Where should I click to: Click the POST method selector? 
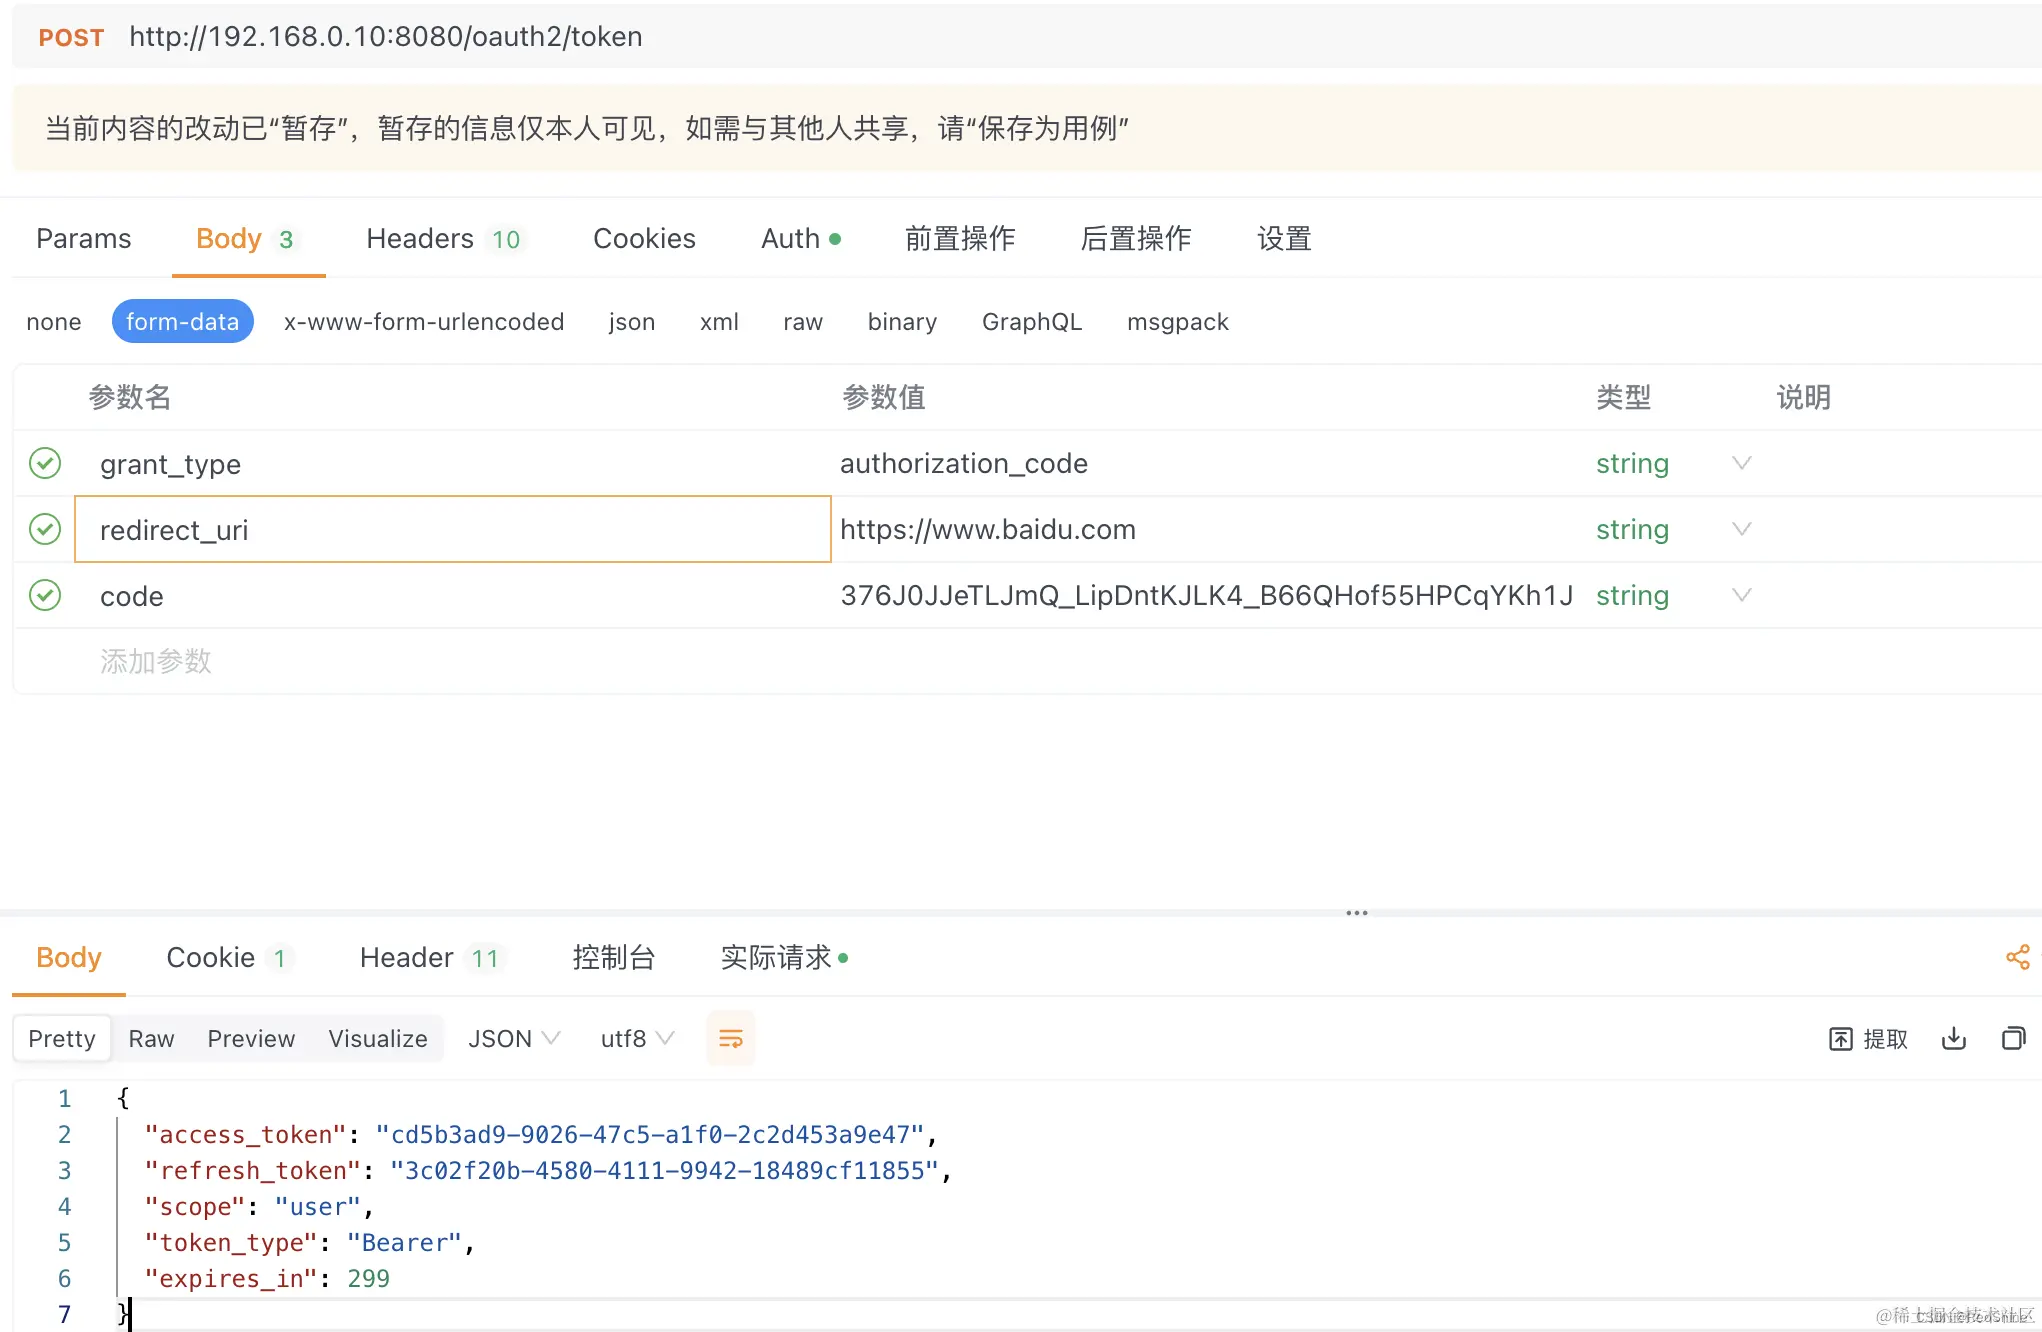[71, 37]
